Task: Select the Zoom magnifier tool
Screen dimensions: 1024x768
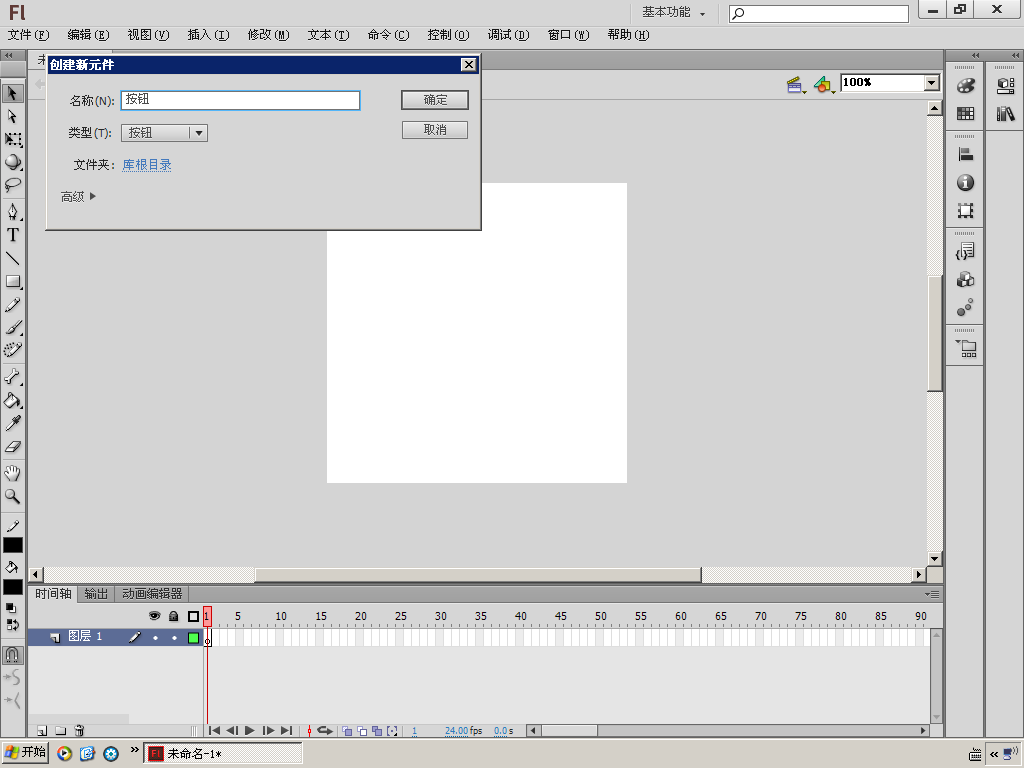Action: coord(12,496)
